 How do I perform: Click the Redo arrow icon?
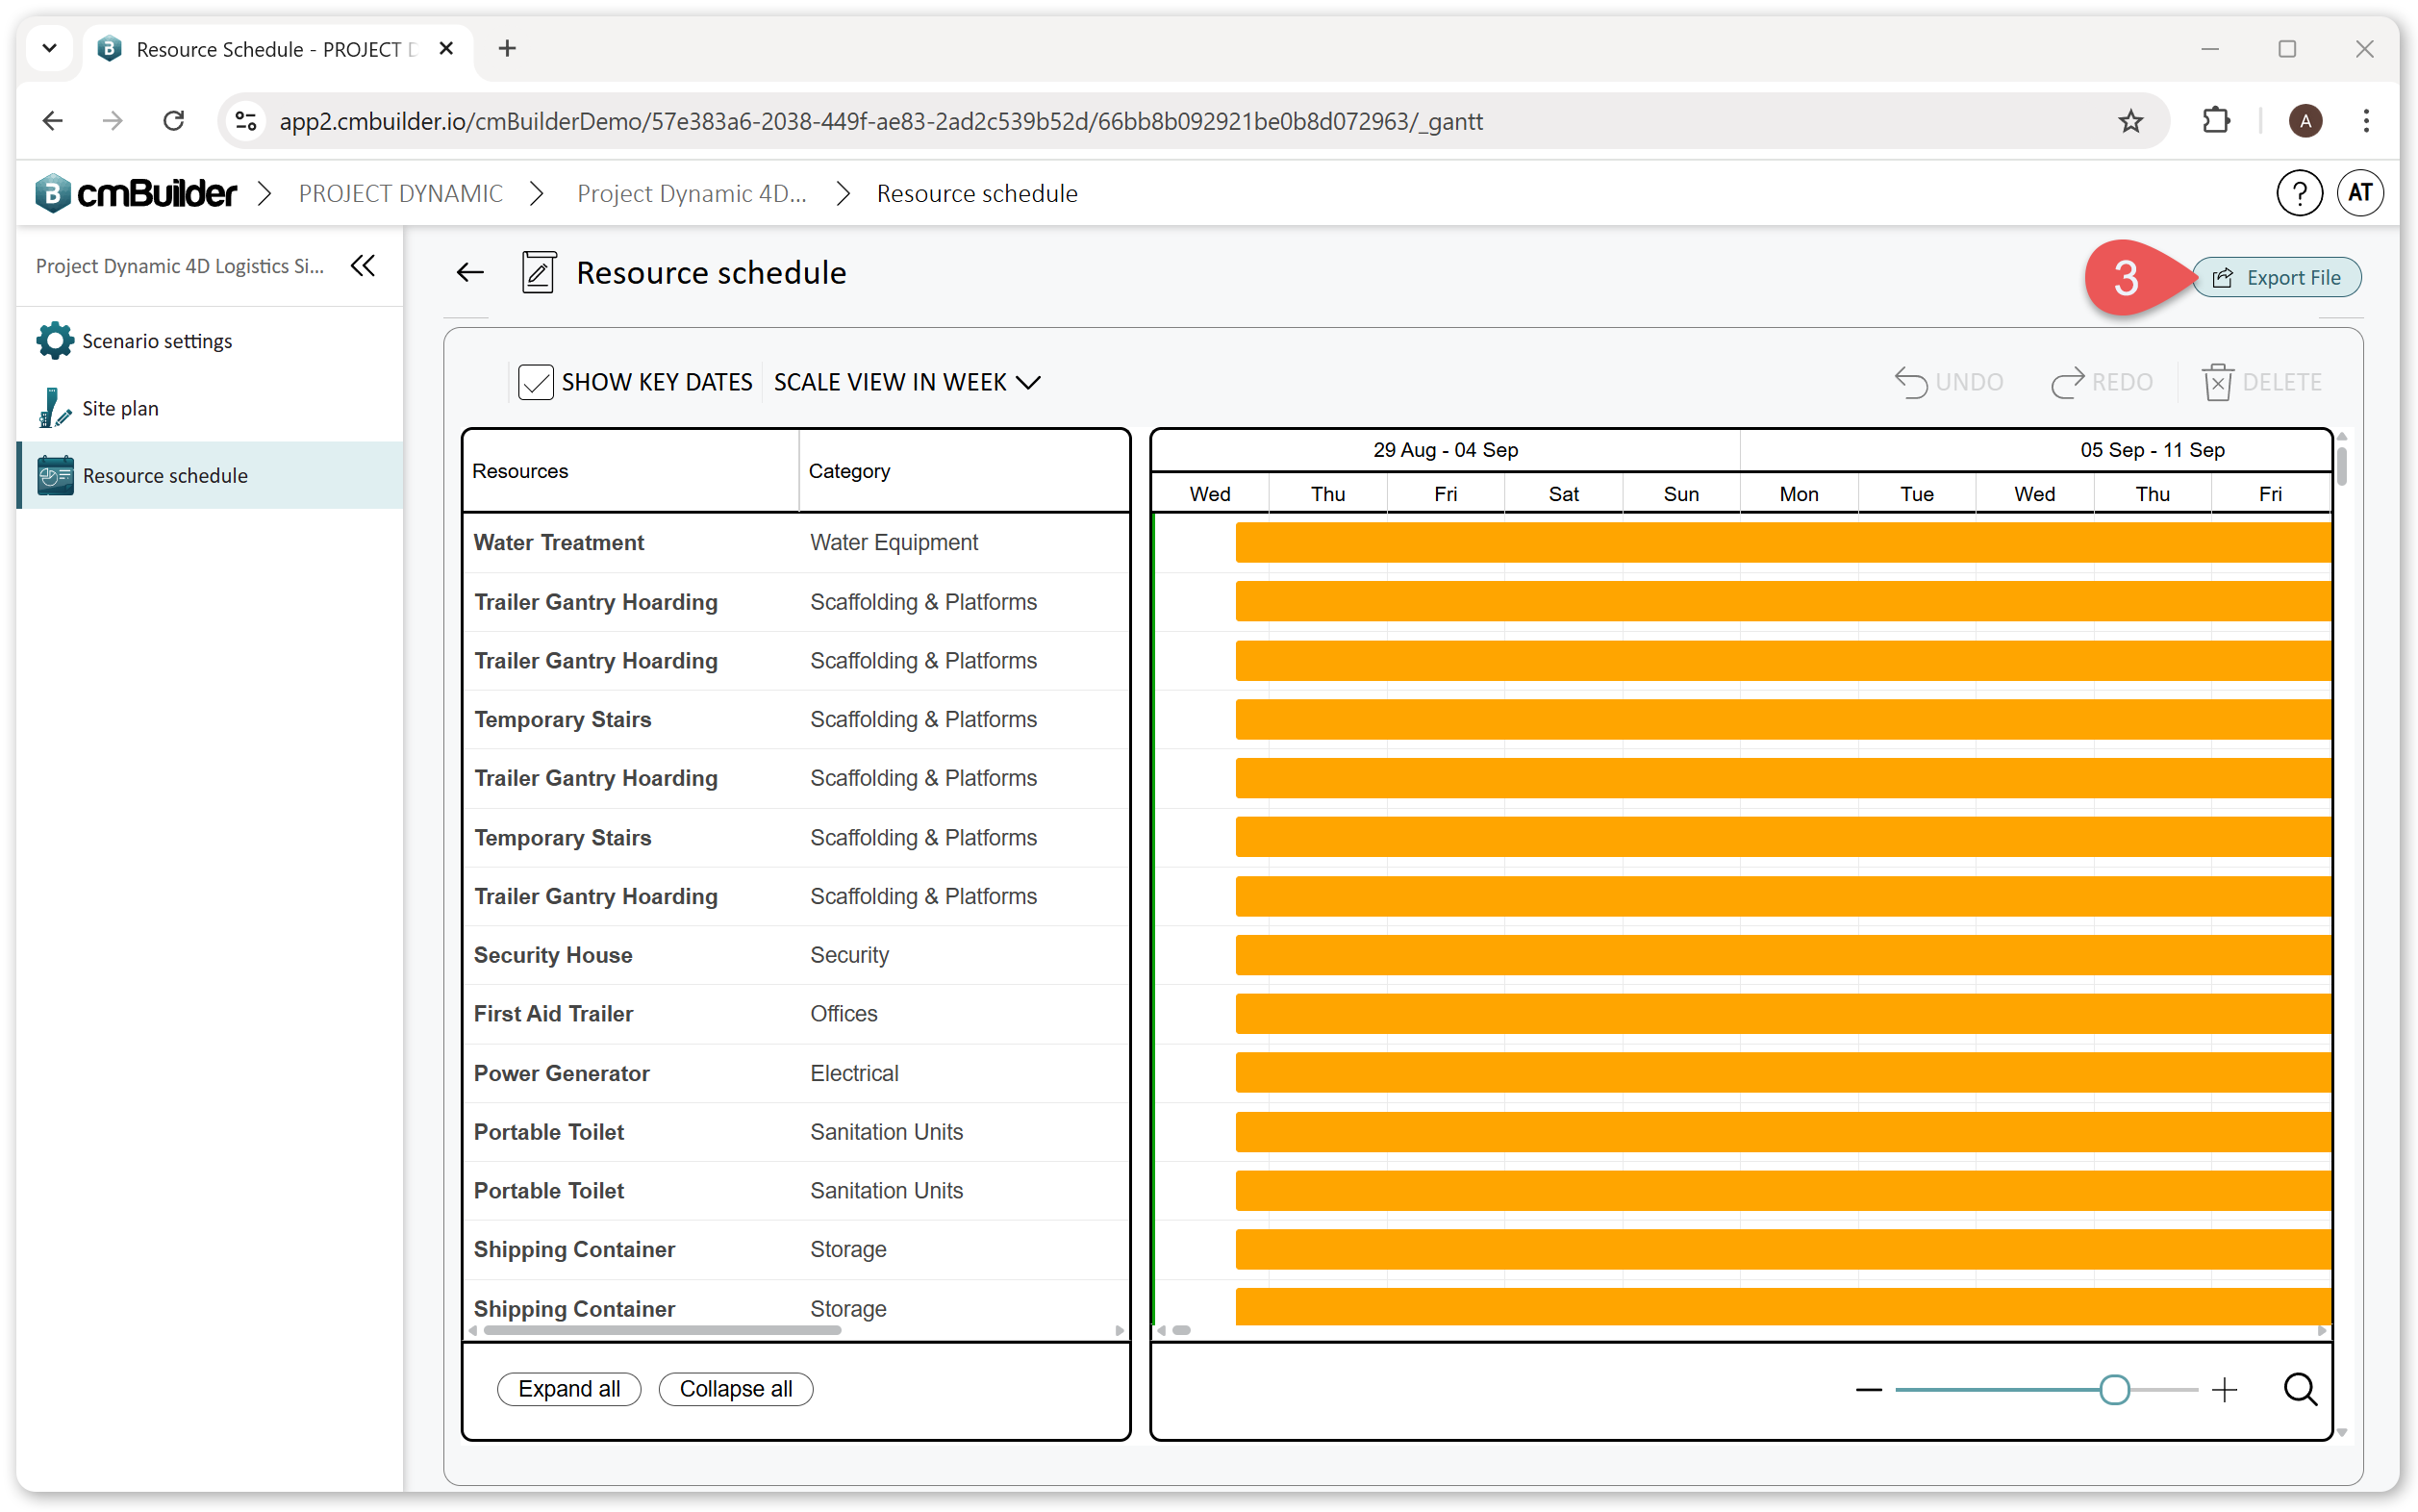click(x=2067, y=382)
